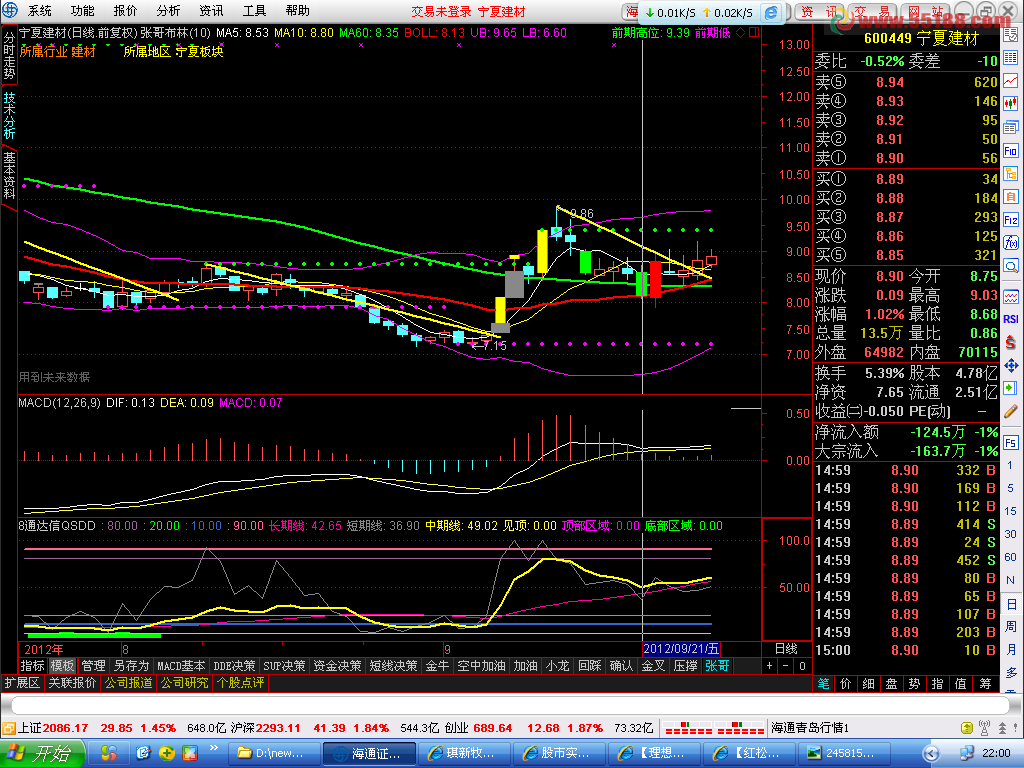Click the pencil drawing tool icon
The width and height of the screenshot is (1024, 768).
pos(1011,411)
